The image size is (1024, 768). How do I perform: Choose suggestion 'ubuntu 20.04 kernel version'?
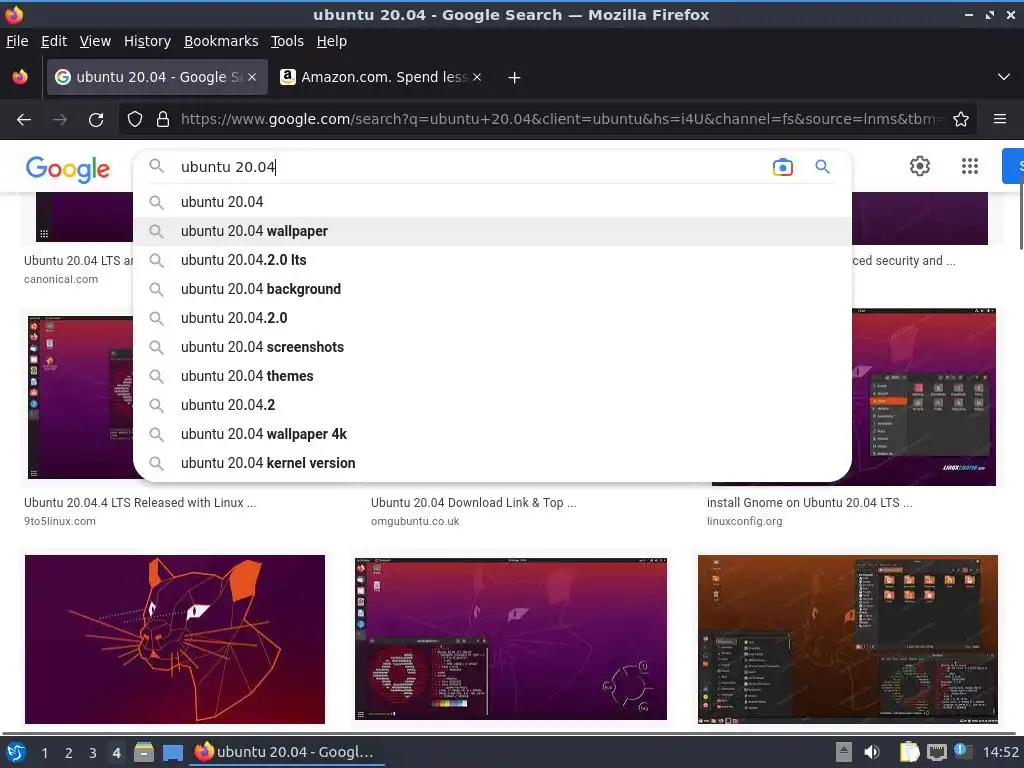[x=492, y=463]
